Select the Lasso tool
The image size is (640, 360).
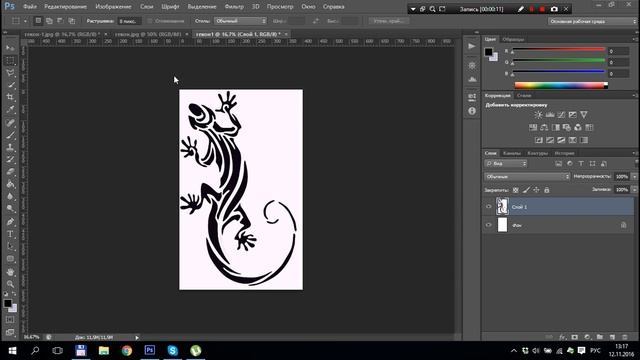point(10,73)
